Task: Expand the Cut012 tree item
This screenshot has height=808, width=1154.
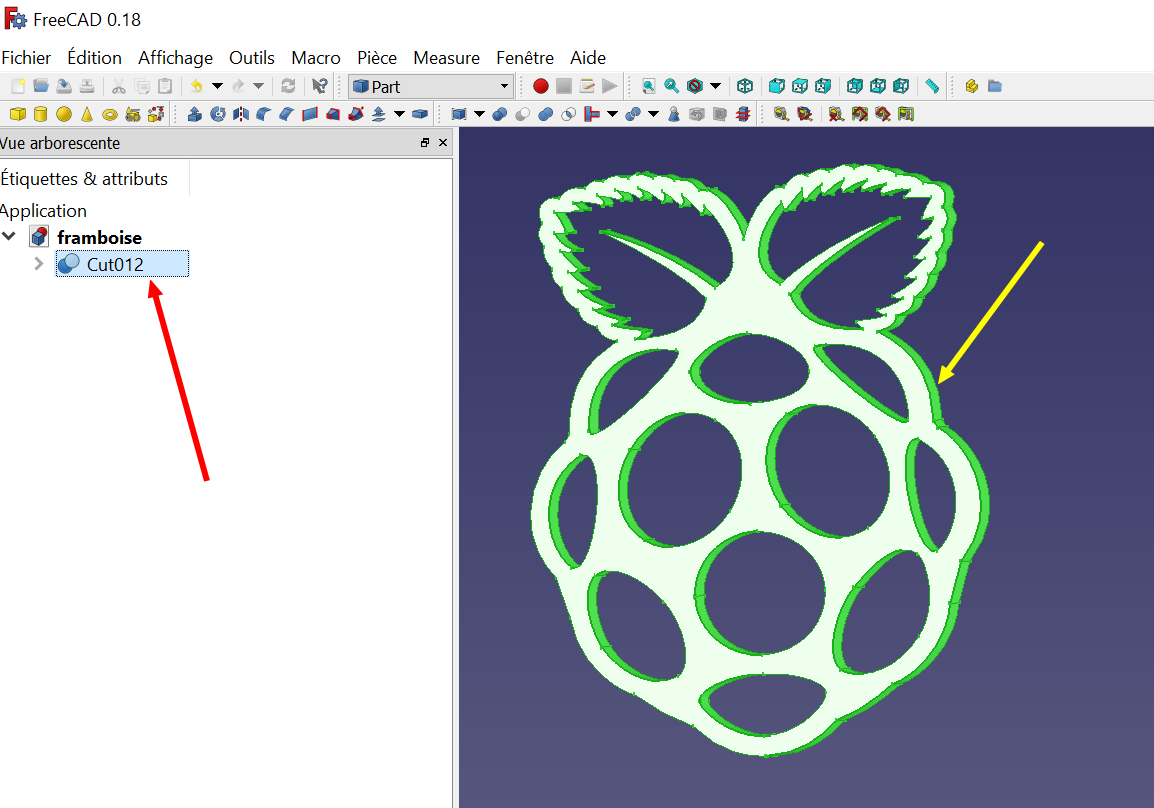Action: click(39, 263)
